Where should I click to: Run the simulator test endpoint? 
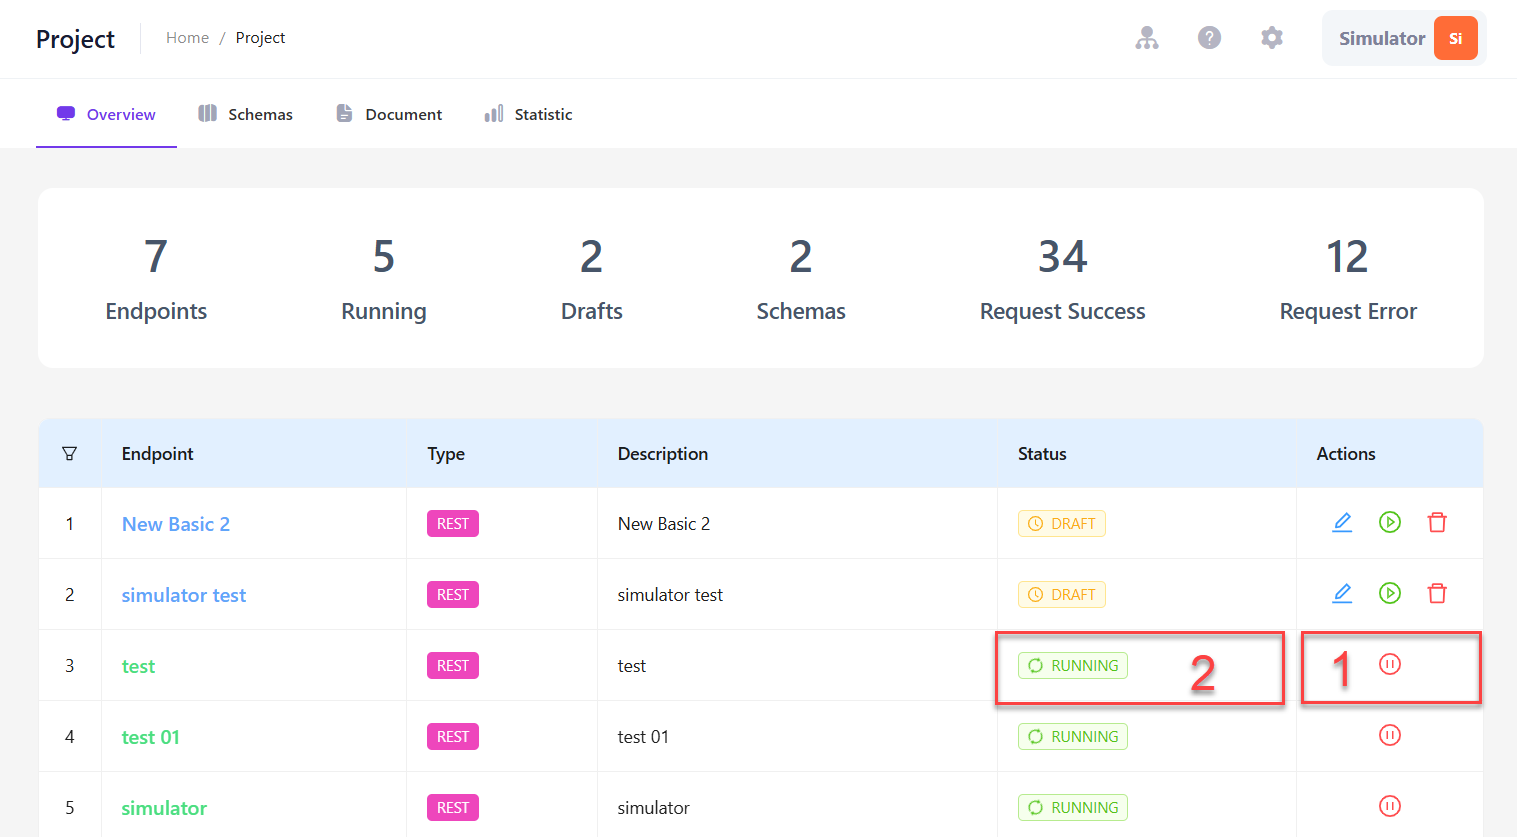coord(1390,593)
